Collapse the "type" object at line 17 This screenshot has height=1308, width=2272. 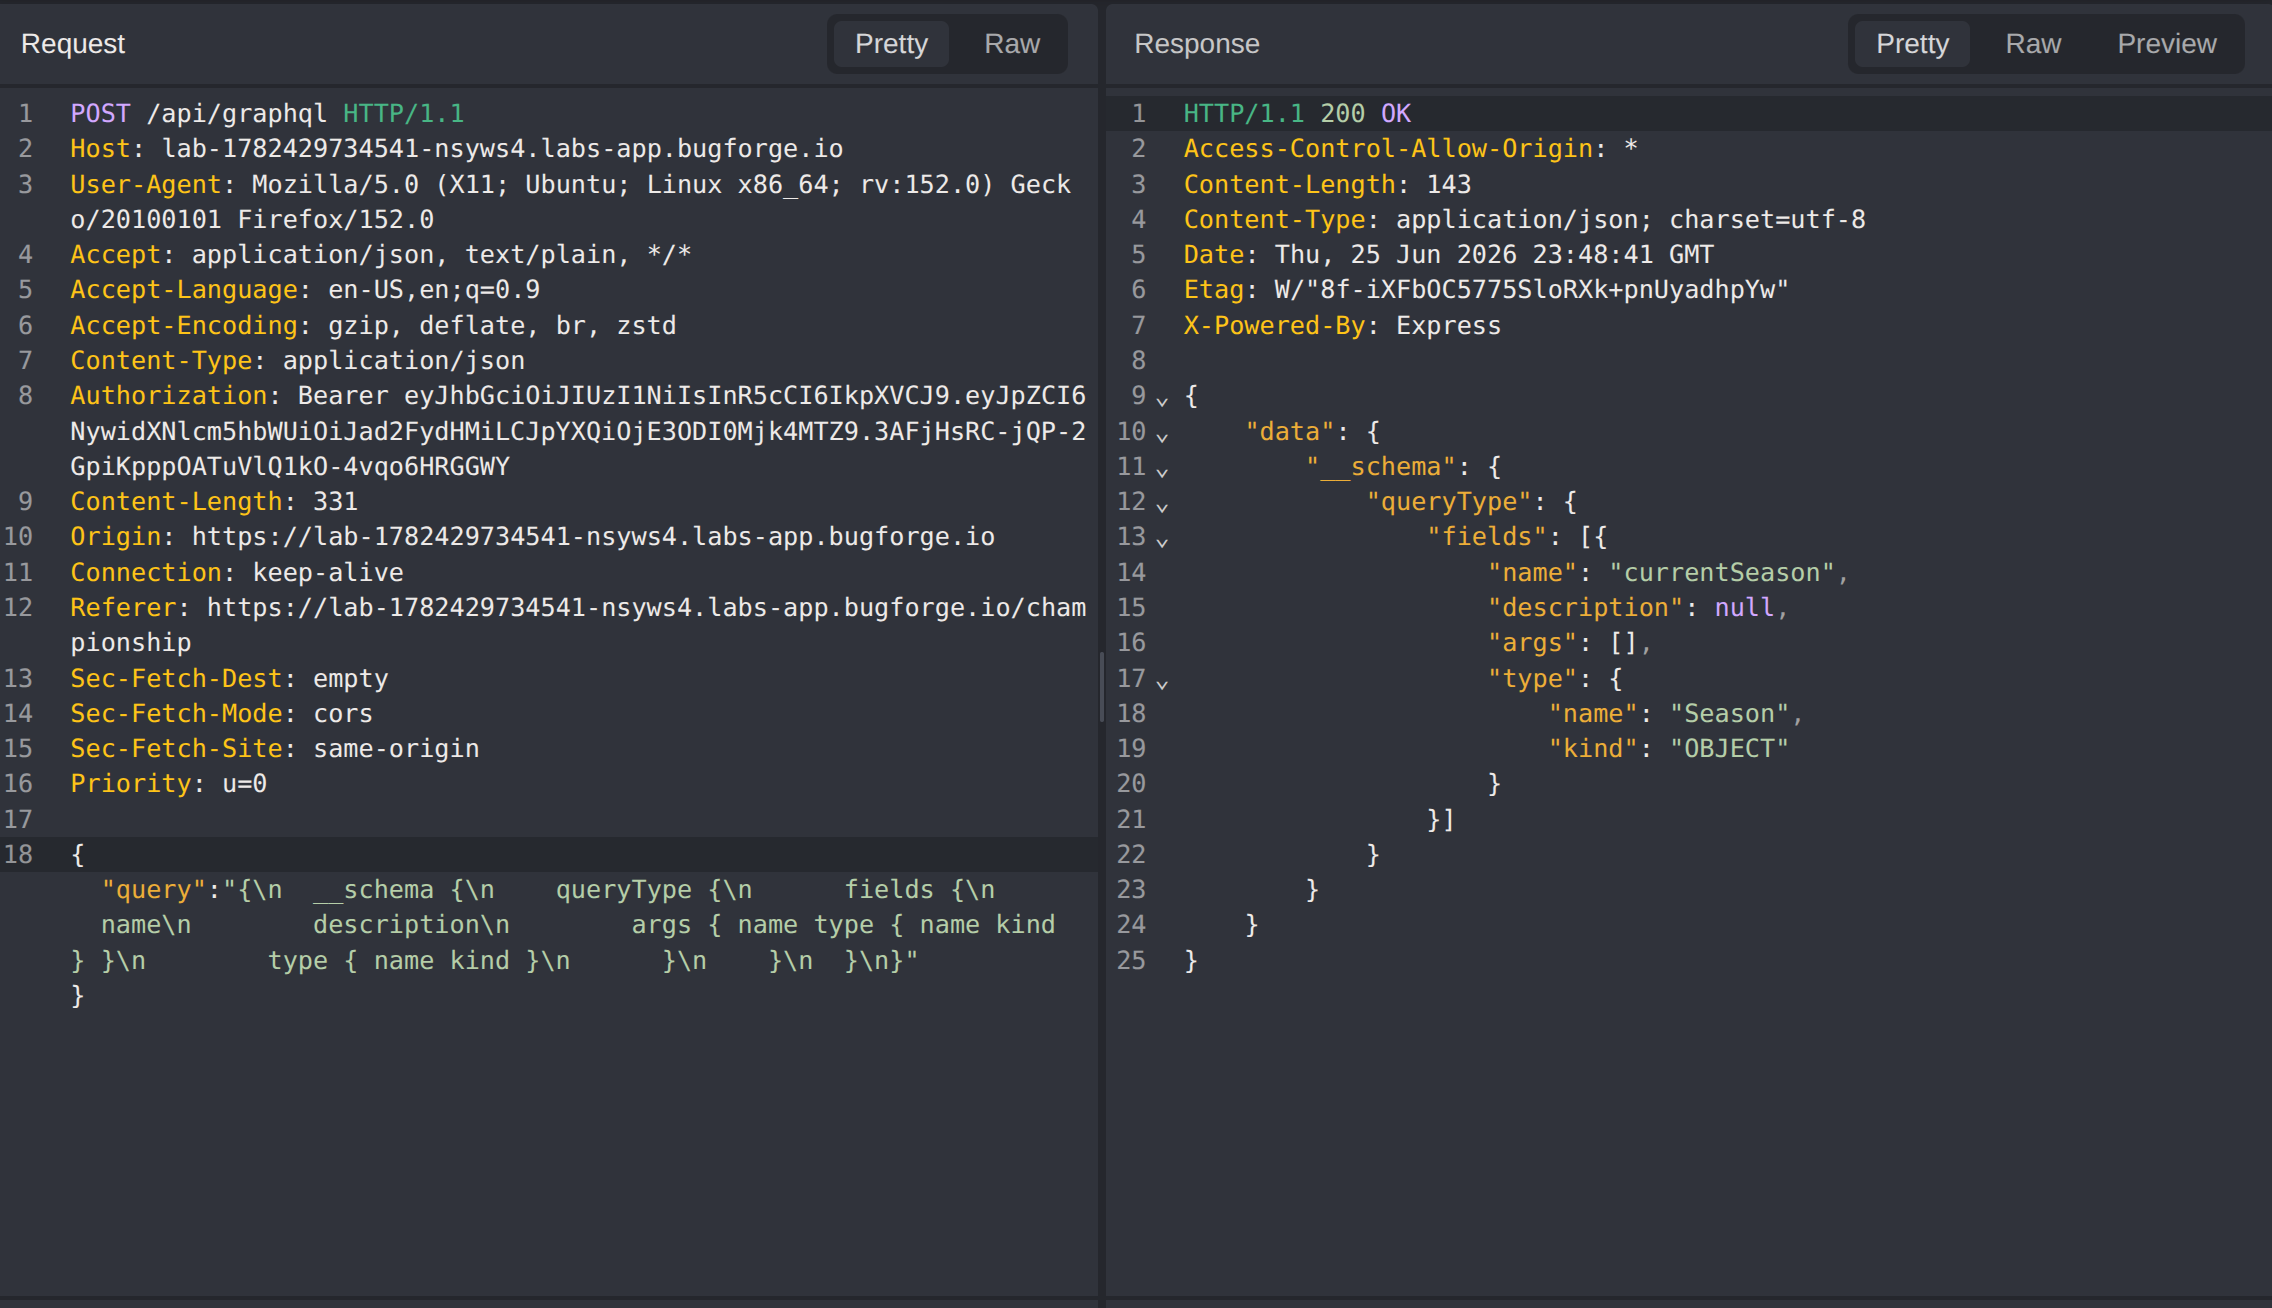coord(1162,683)
